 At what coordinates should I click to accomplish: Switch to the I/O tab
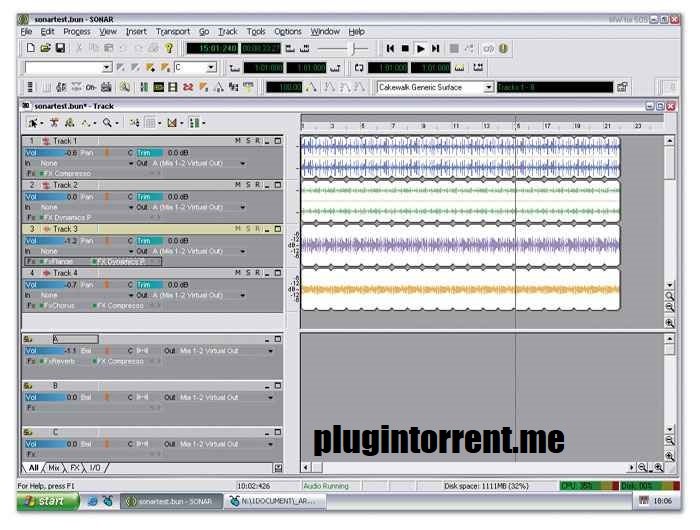coord(95,467)
